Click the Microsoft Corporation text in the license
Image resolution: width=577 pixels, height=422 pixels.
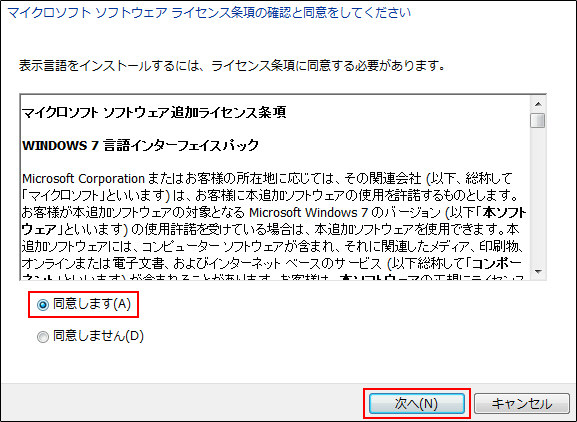(x=83, y=179)
